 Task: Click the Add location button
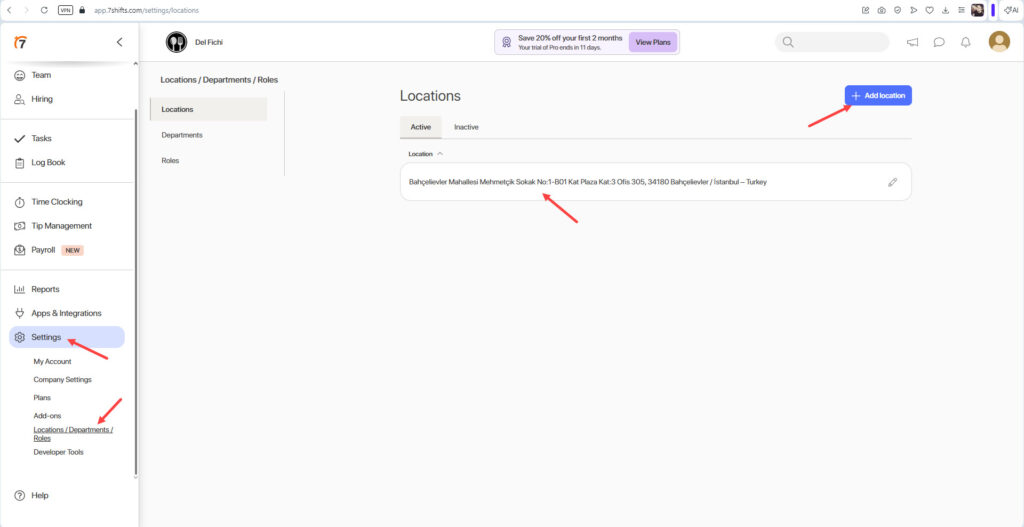coord(878,95)
